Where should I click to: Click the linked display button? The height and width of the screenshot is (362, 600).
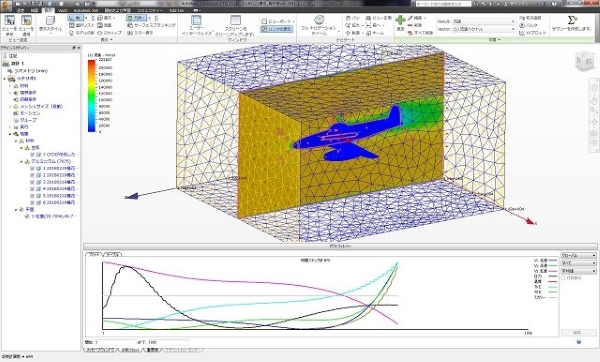[277, 29]
